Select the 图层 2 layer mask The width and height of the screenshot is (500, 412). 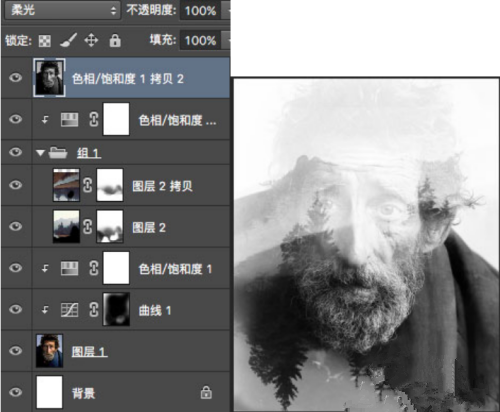click(110, 226)
